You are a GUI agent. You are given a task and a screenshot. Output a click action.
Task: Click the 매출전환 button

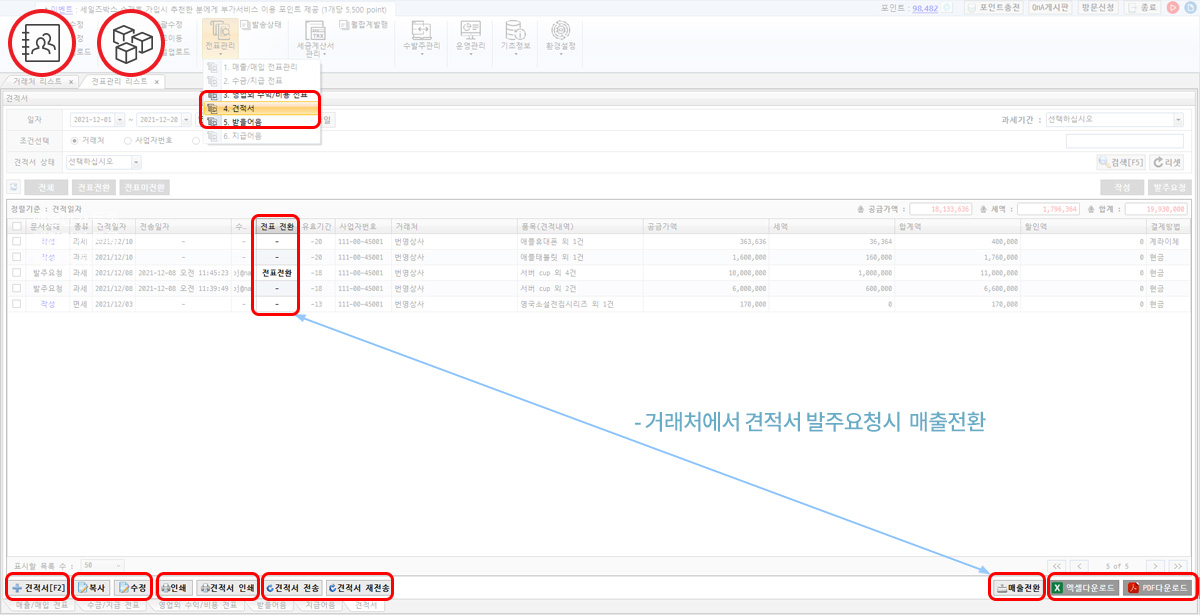[x=1018, y=587]
